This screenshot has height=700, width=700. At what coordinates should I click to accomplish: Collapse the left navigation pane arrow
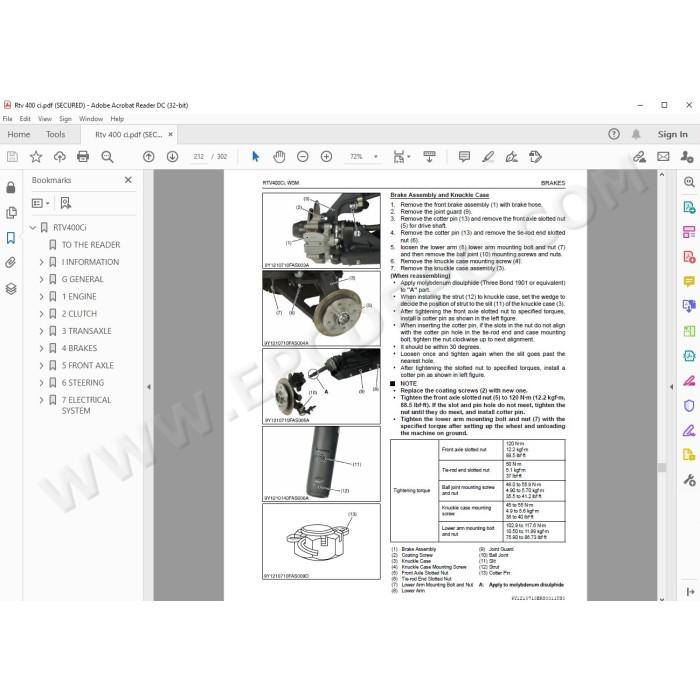click(149, 387)
